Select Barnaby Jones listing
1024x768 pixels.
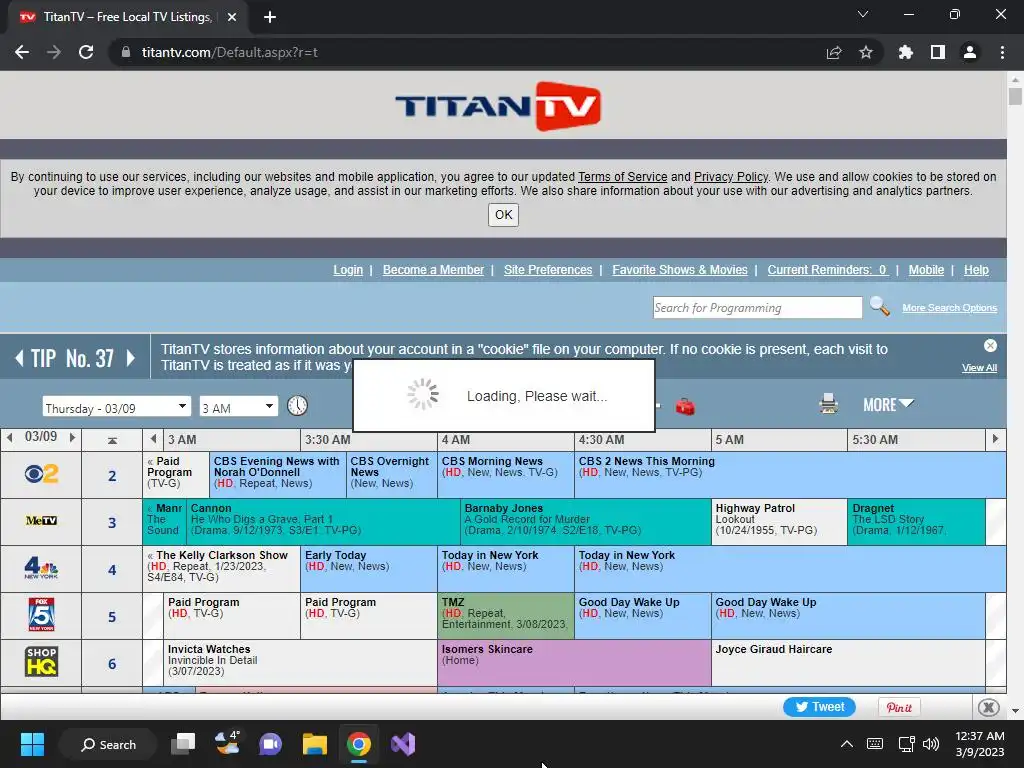585,522
